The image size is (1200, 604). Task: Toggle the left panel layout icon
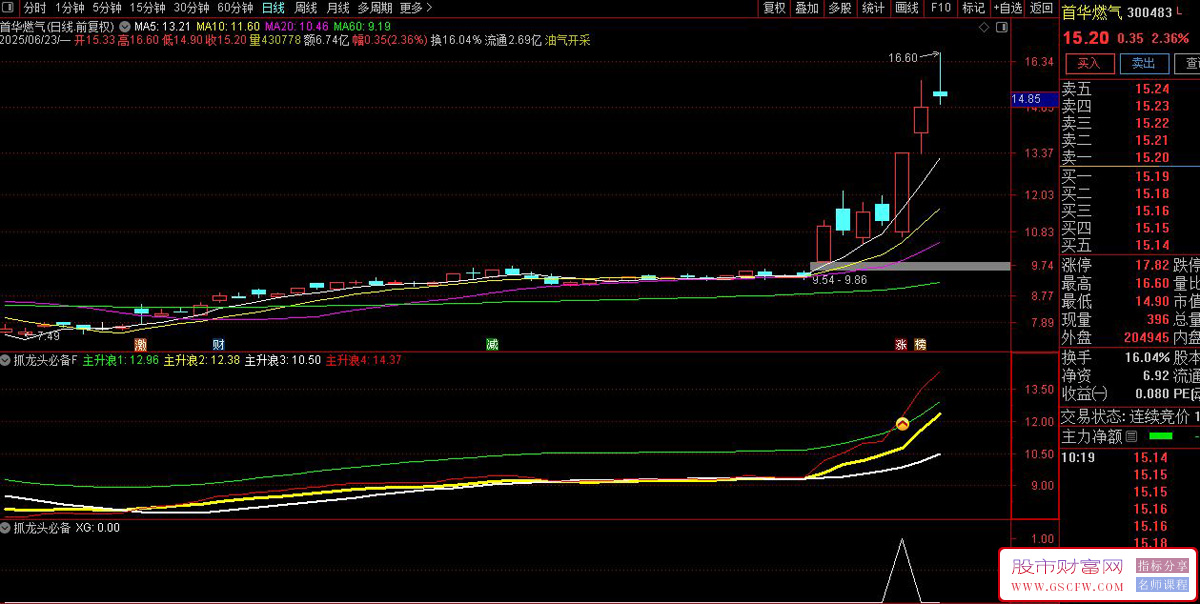tap(10, 7)
